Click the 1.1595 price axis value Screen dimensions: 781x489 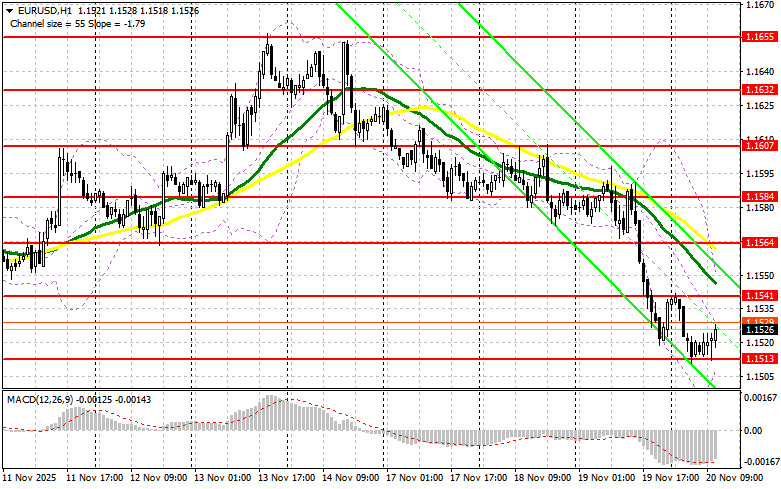click(x=758, y=173)
